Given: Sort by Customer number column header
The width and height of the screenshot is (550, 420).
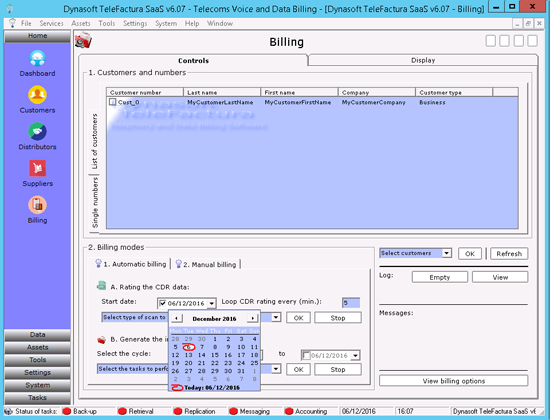Looking at the screenshot, I should click(145, 92).
